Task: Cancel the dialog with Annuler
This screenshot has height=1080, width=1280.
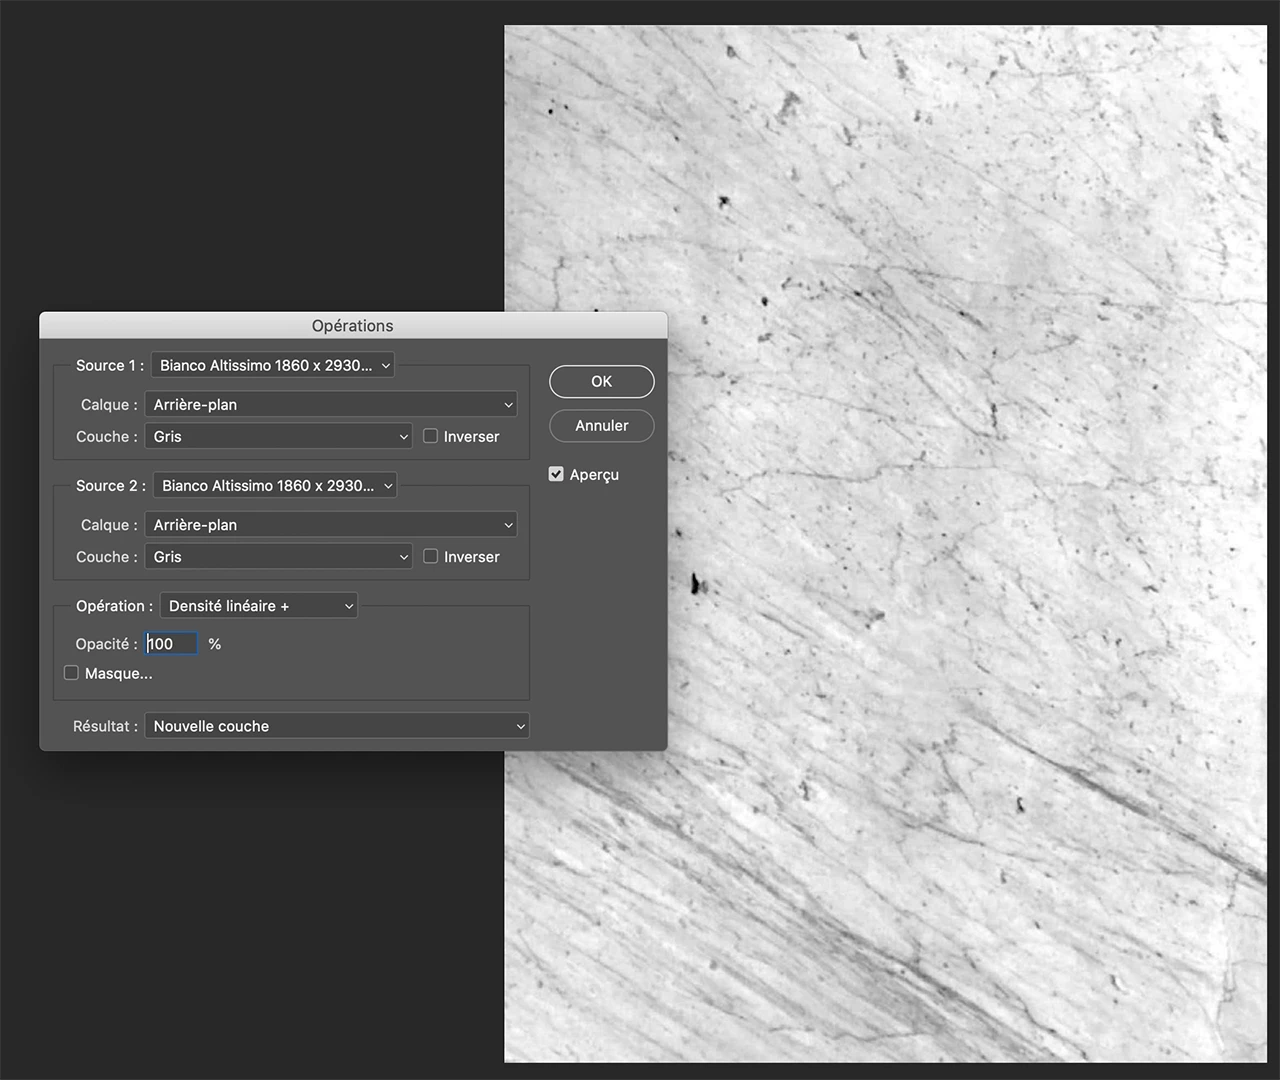Action: click(x=601, y=425)
